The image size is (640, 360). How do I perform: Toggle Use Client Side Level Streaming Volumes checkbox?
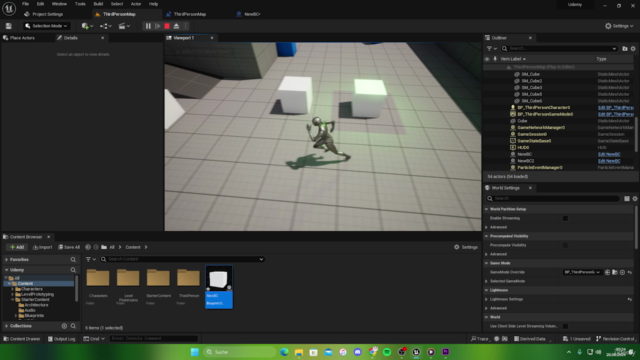coord(565,326)
